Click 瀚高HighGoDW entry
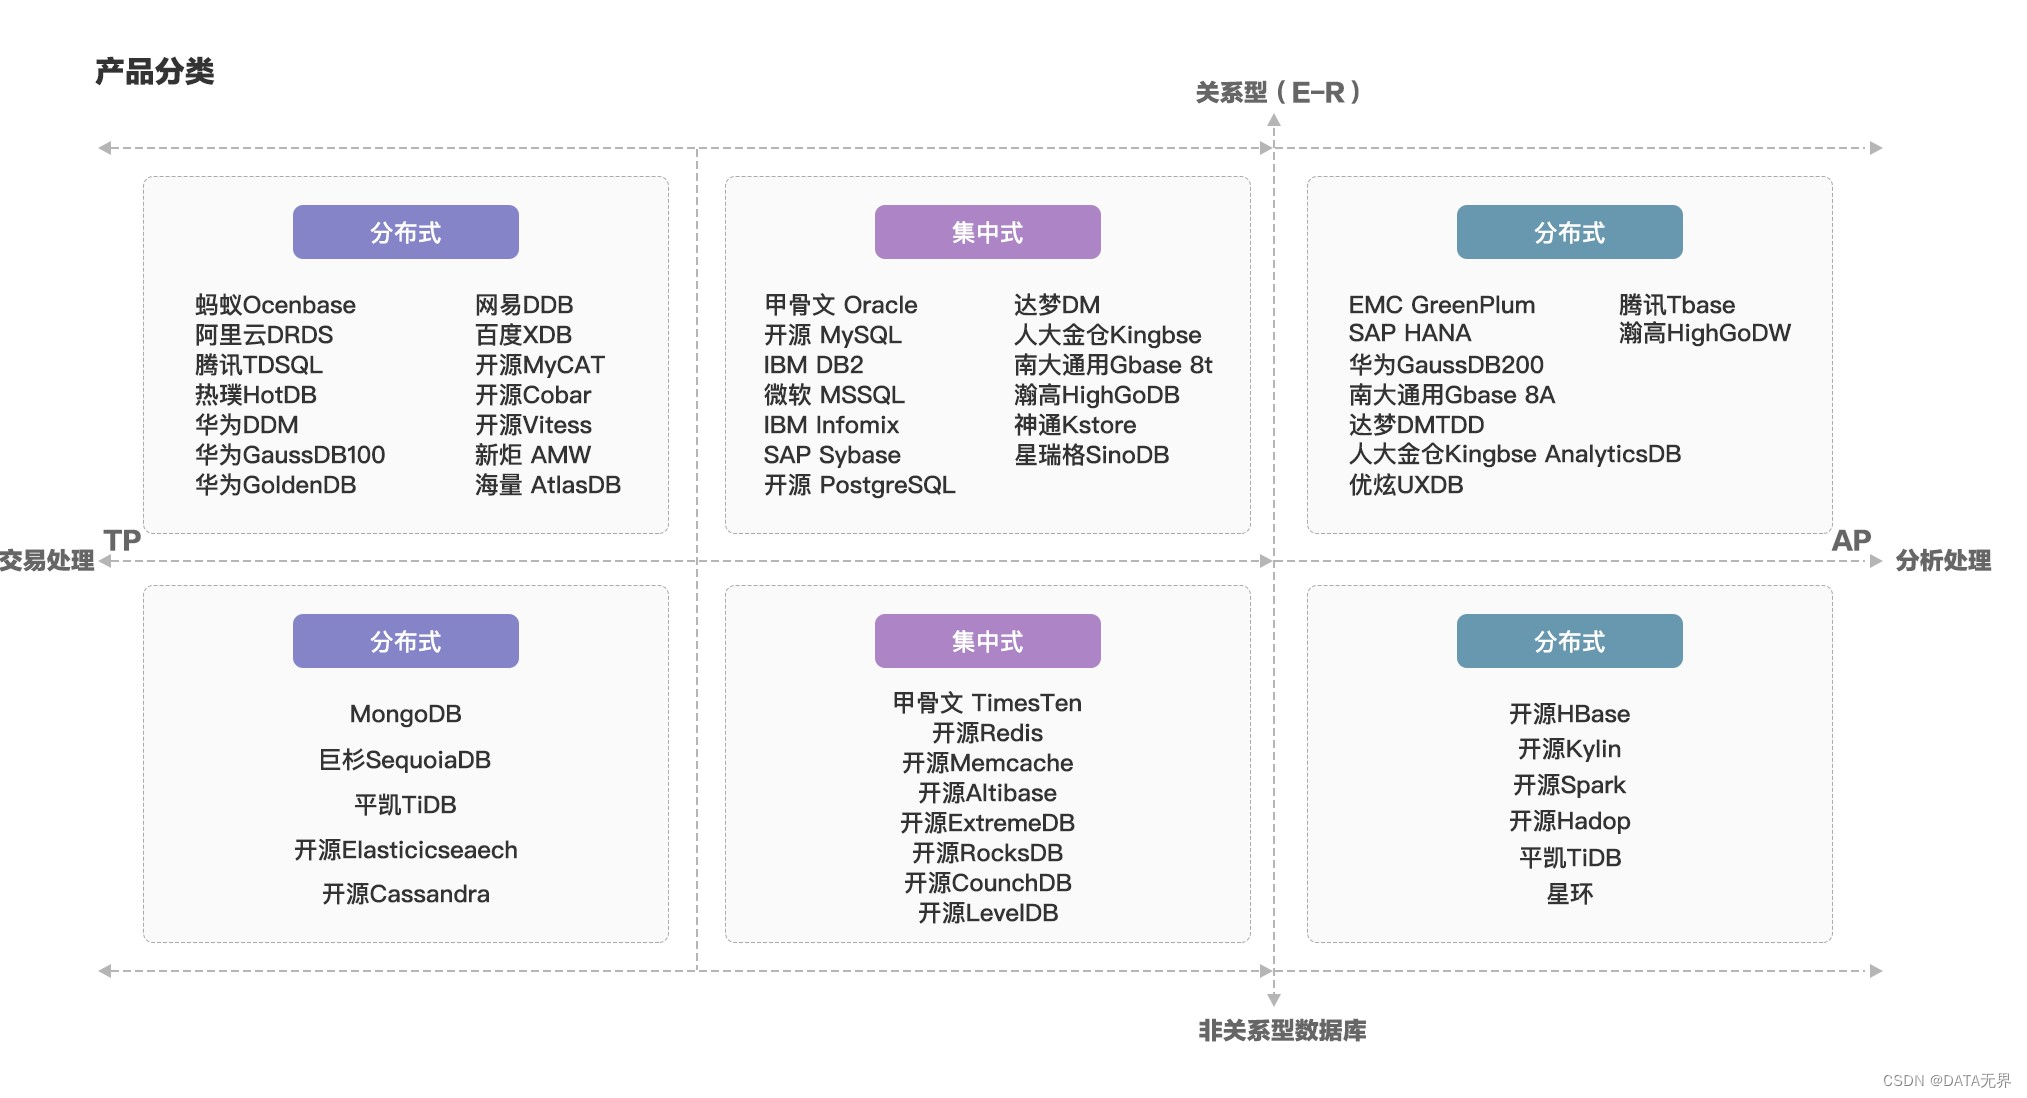This screenshot has height=1098, width=2027. tap(1705, 333)
